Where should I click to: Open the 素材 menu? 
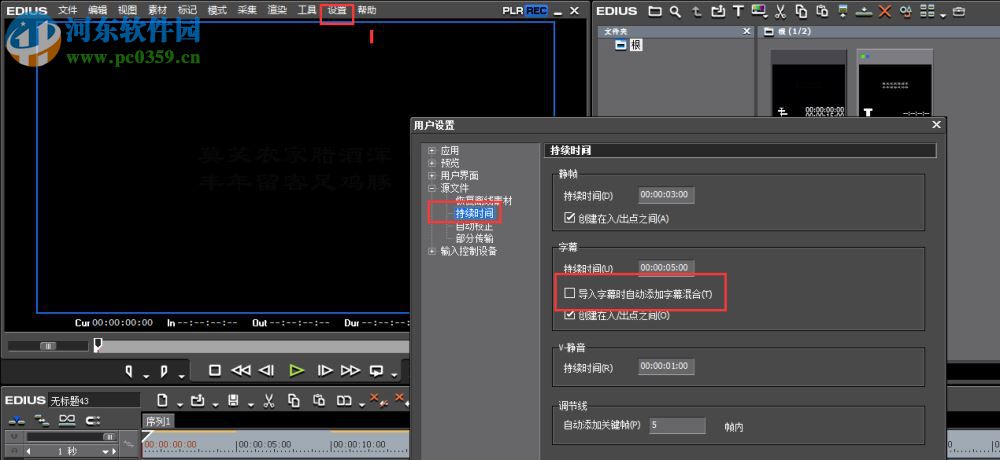click(x=158, y=10)
